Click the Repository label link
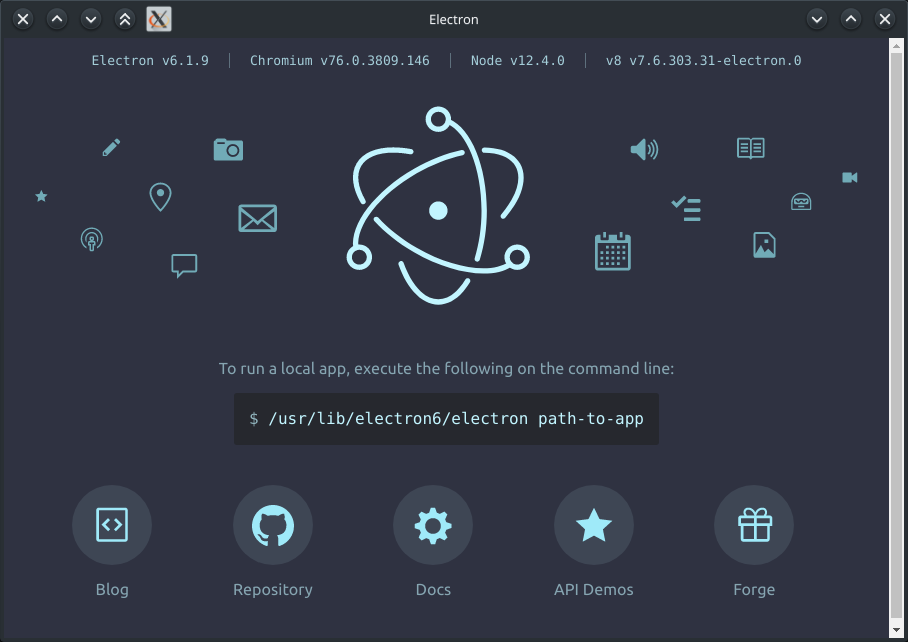The width and height of the screenshot is (908, 642). [x=273, y=590]
